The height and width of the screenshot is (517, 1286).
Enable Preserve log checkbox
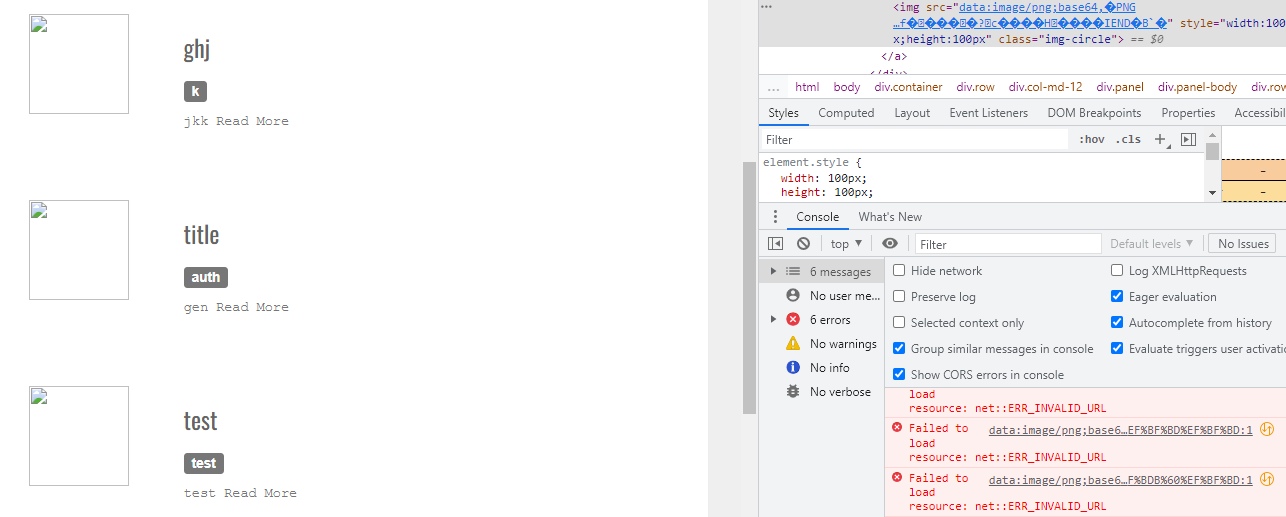tap(899, 297)
